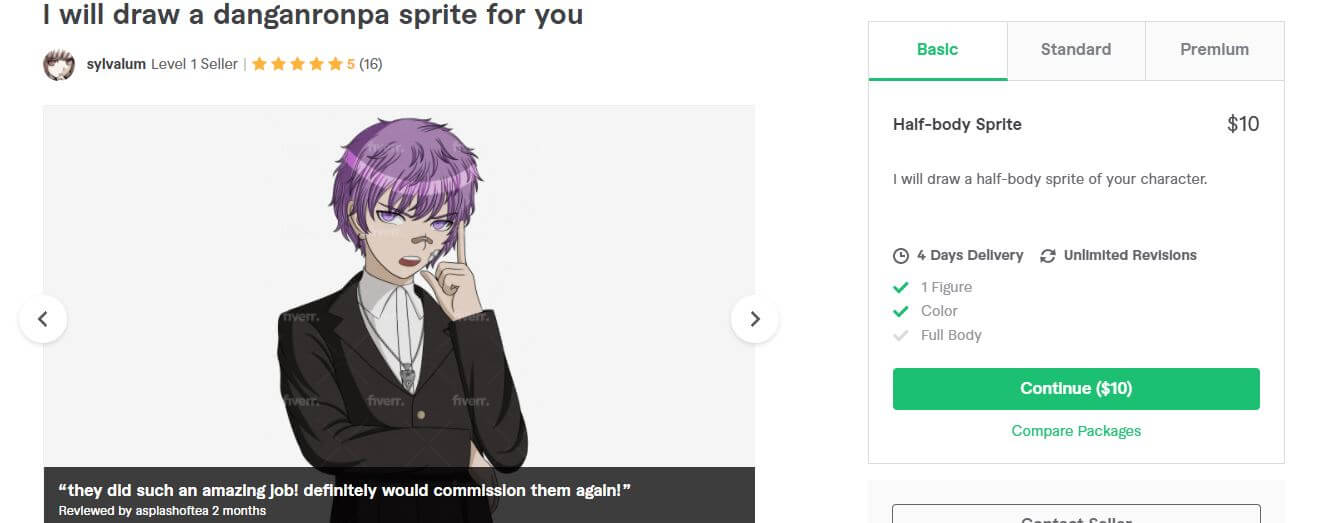Select the Basic package tab
The height and width of the screenshot is (523, 1317).
[x=938, y=50]
